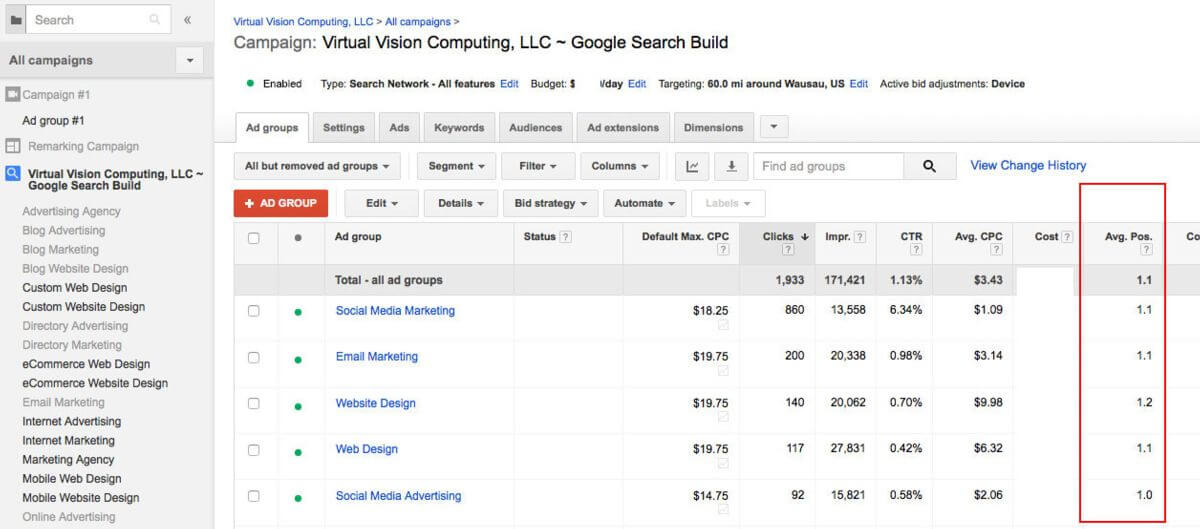Open the Email Marketing ad group link
The width and height of the screenshot is (1200, 529).
pos(377,357)
